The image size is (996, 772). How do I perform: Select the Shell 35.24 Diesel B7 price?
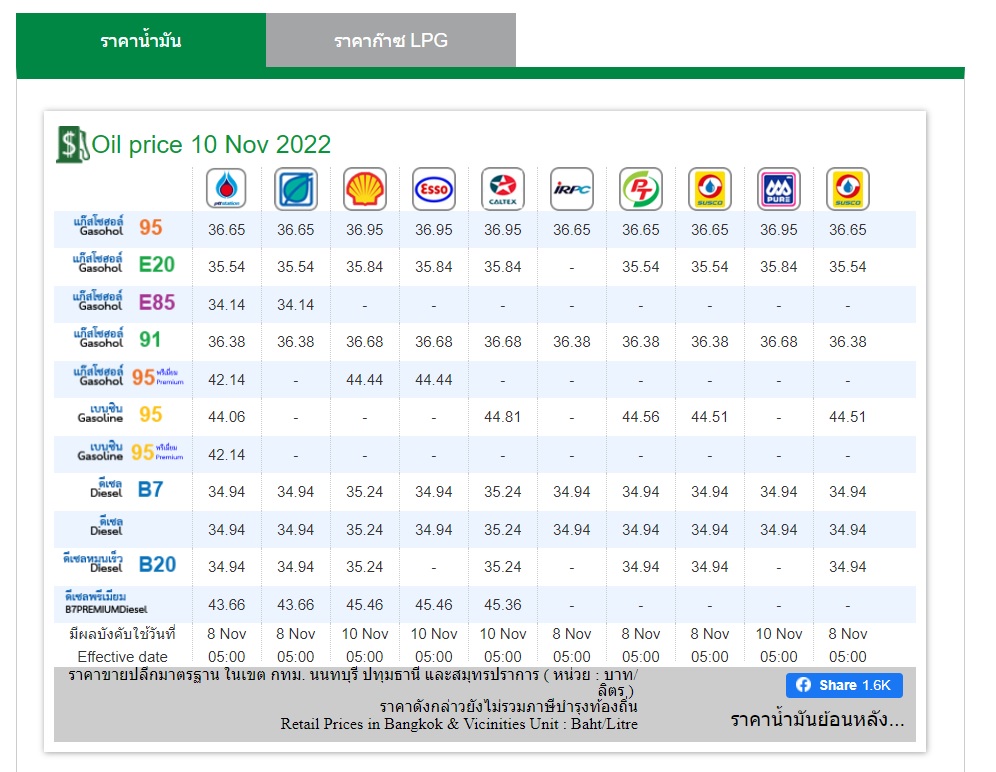point(365,492)
